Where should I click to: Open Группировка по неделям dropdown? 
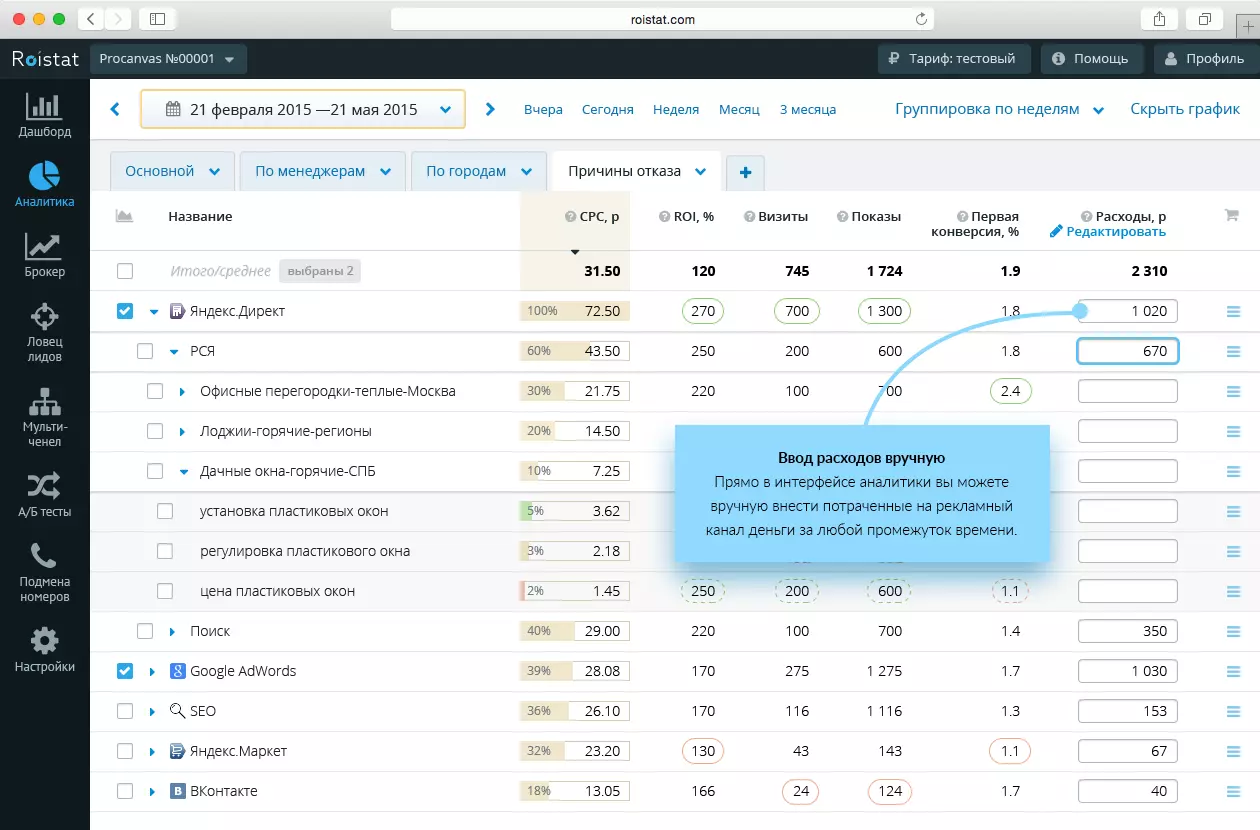(999, 109)
